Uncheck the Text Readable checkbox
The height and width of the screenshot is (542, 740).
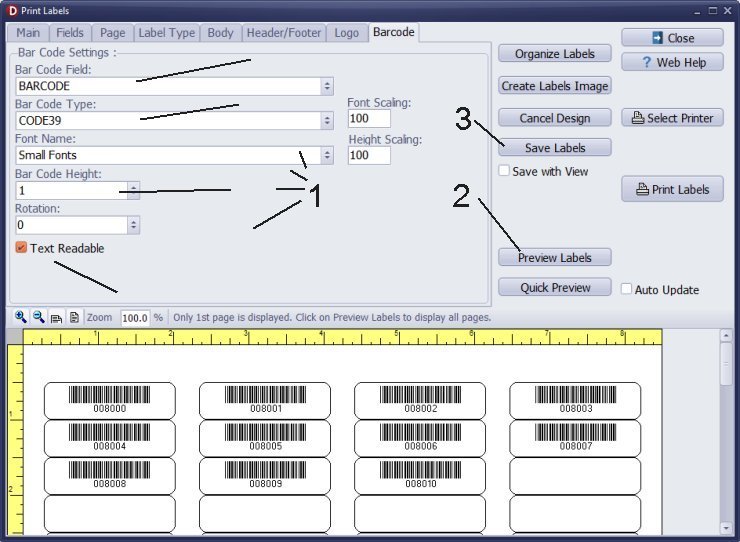pyautogui.click(x=21, y=248)
